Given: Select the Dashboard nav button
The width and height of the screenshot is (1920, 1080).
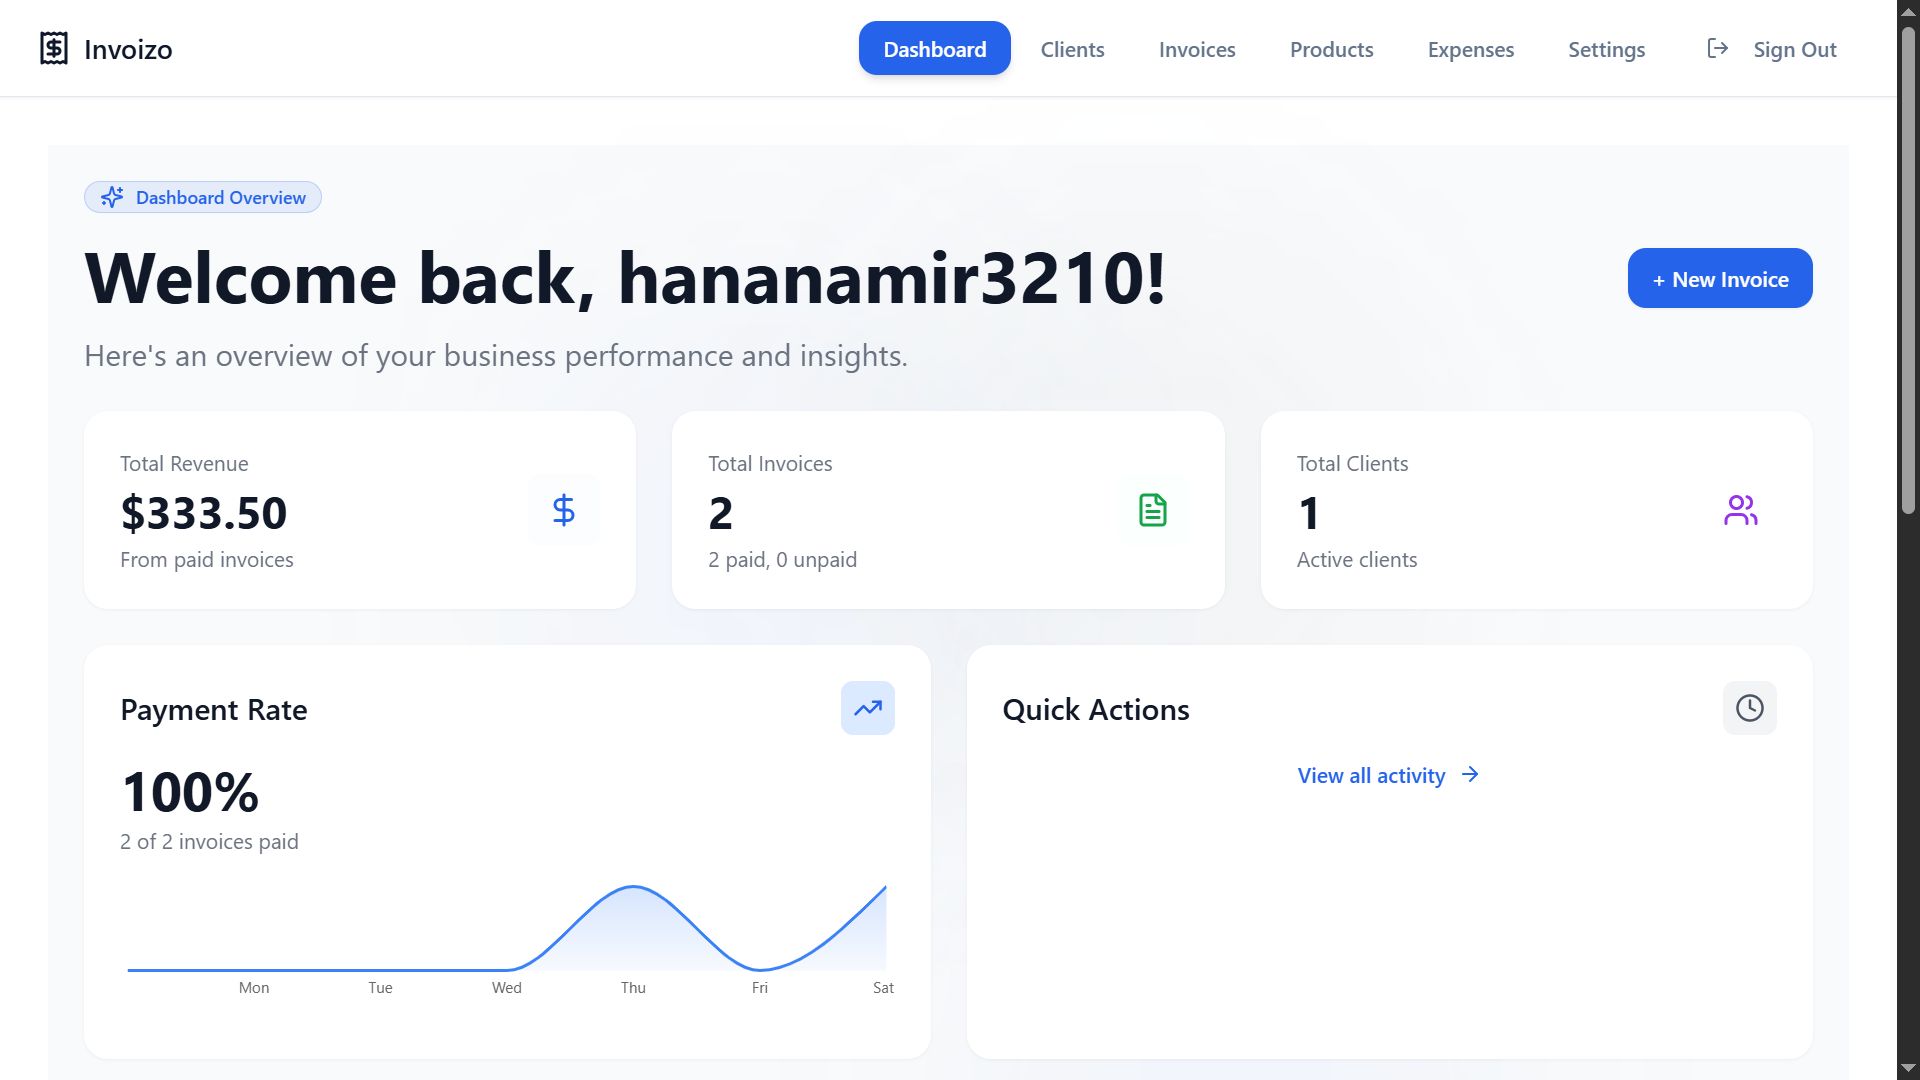Looking at the screenshot, I should pyautogui.click(x=934, y=49).
